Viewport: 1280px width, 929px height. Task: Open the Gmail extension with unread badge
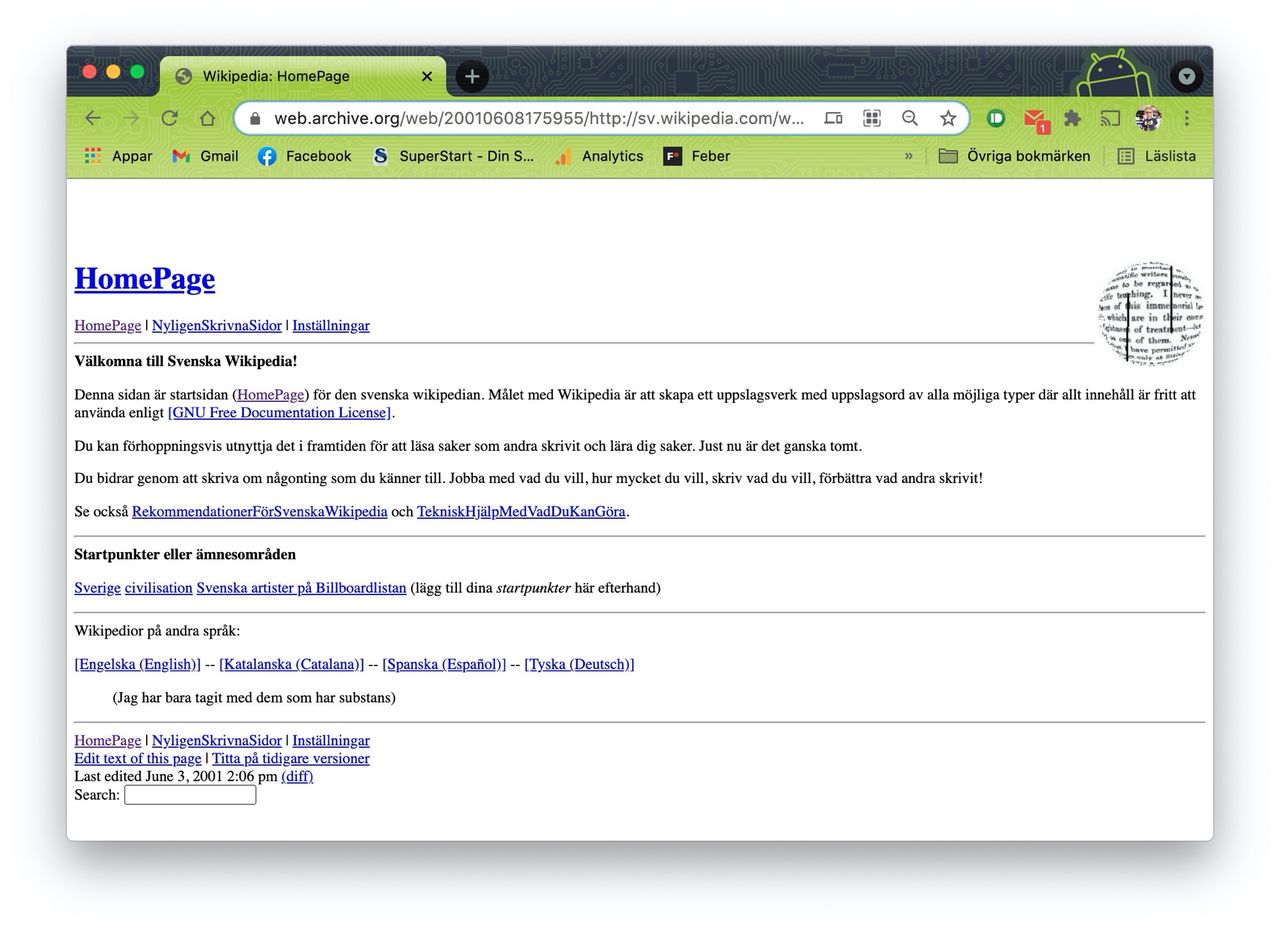pyautogui.click(x=1035, y=119)
